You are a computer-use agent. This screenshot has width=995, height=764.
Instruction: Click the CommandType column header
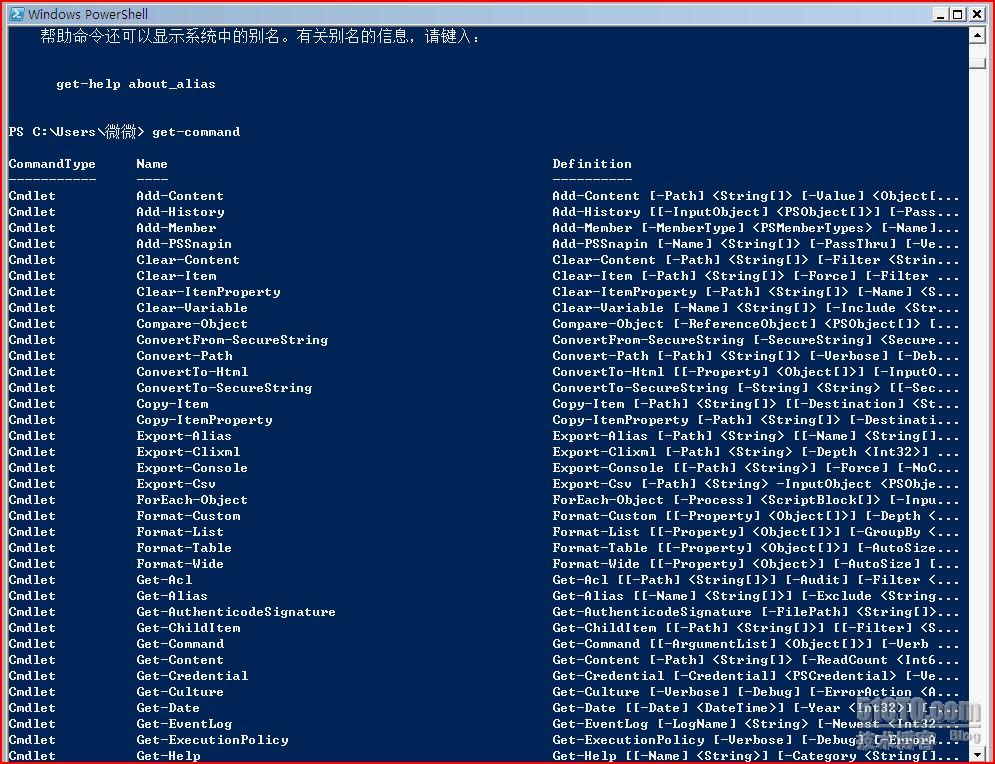(52, 164)
